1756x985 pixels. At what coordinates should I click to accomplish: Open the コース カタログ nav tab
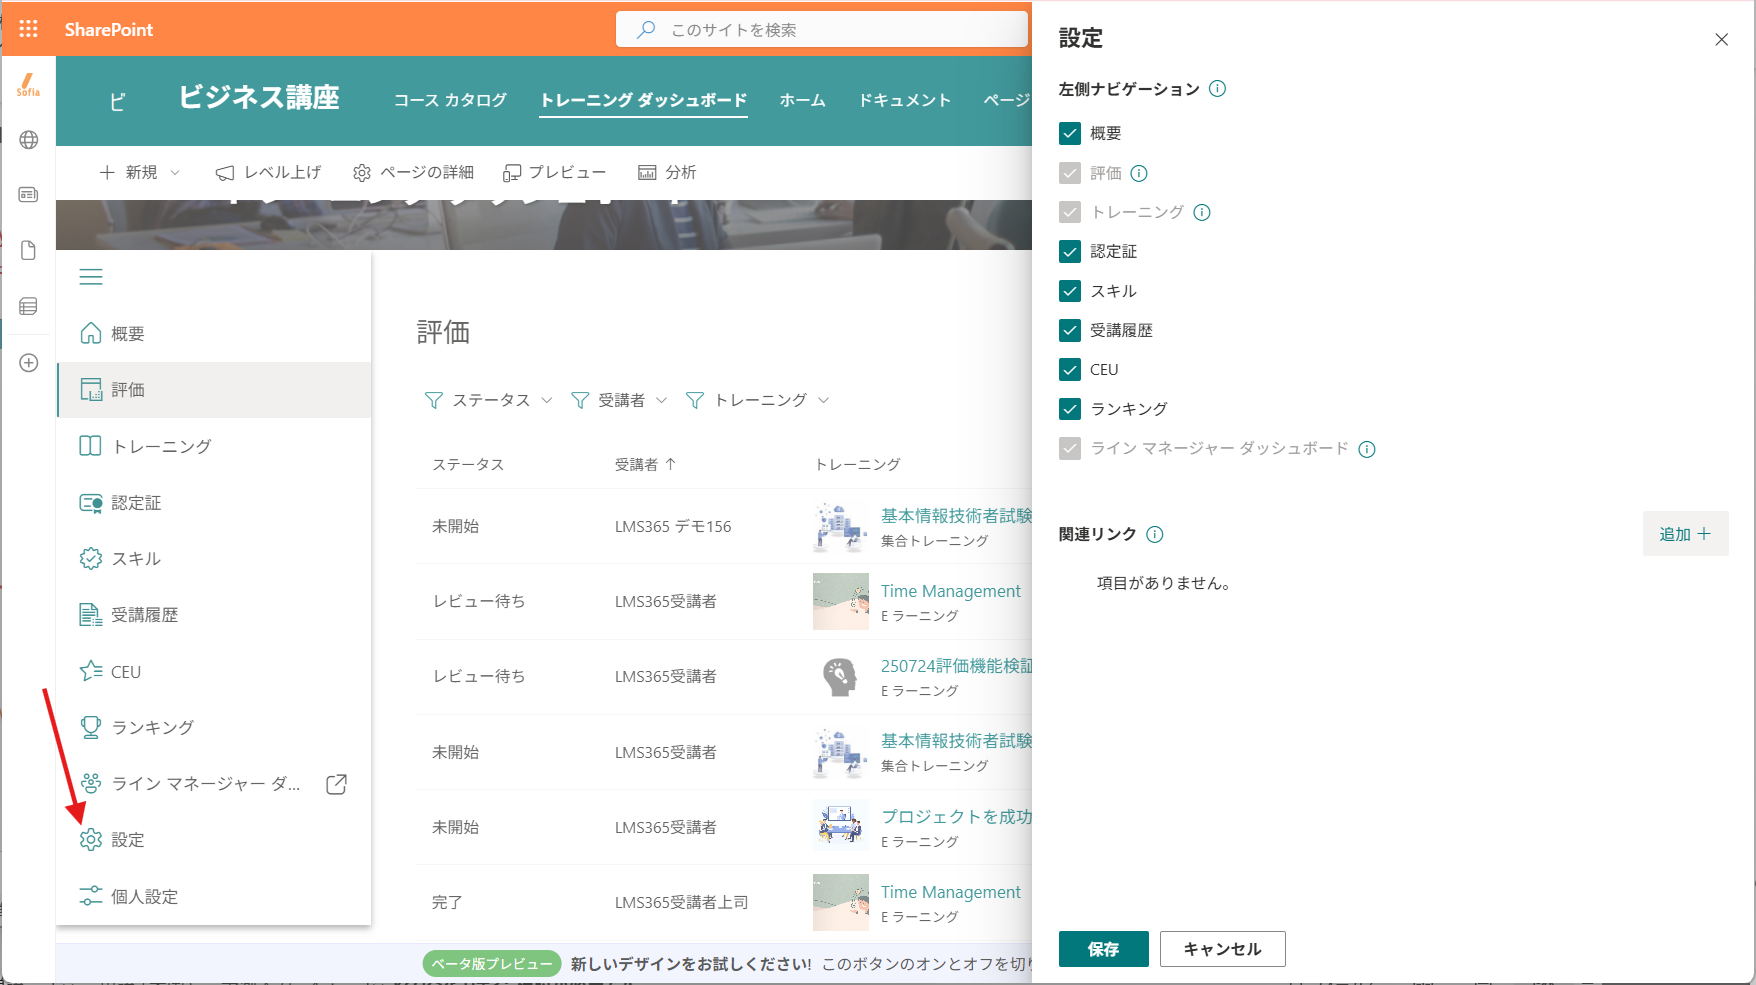(450, 100)
